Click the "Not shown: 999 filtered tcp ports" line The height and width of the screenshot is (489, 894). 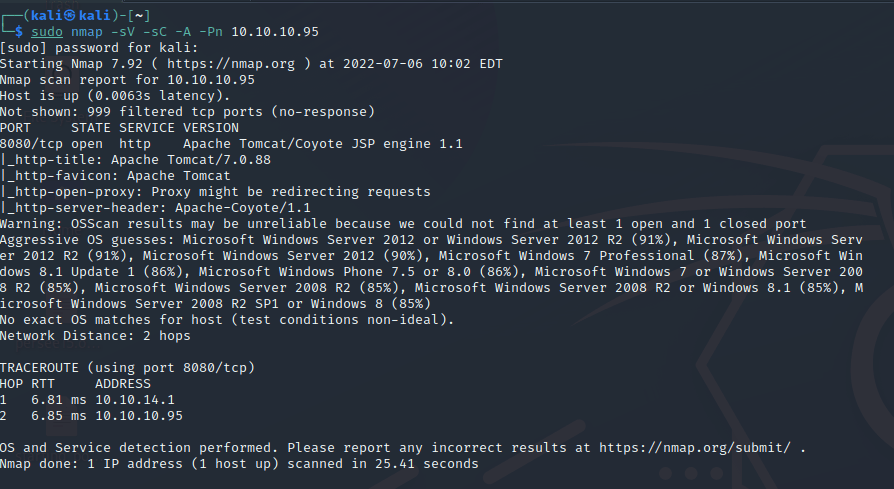[x=187, y=112]
